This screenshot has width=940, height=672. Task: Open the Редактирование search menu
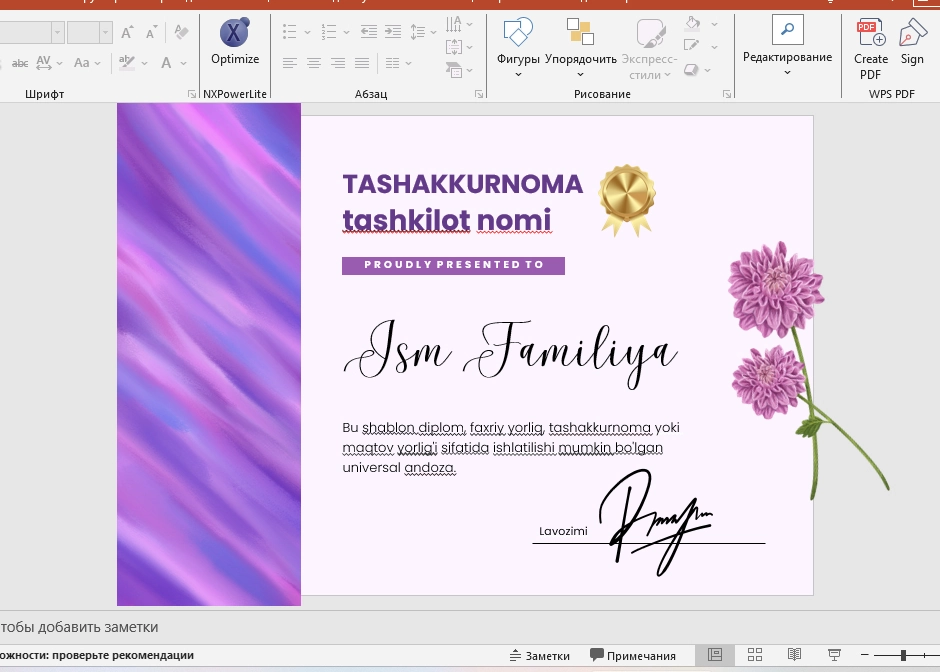tap(787, 46)
